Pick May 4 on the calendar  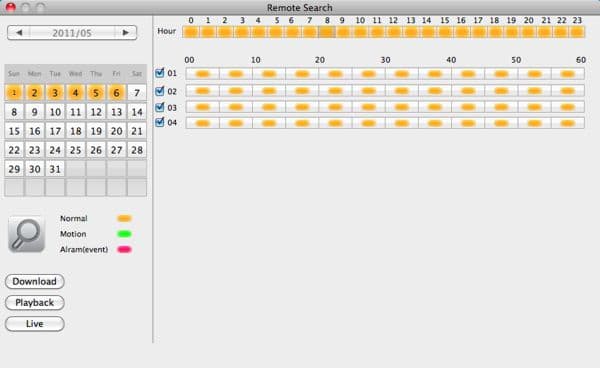(75, 93)
